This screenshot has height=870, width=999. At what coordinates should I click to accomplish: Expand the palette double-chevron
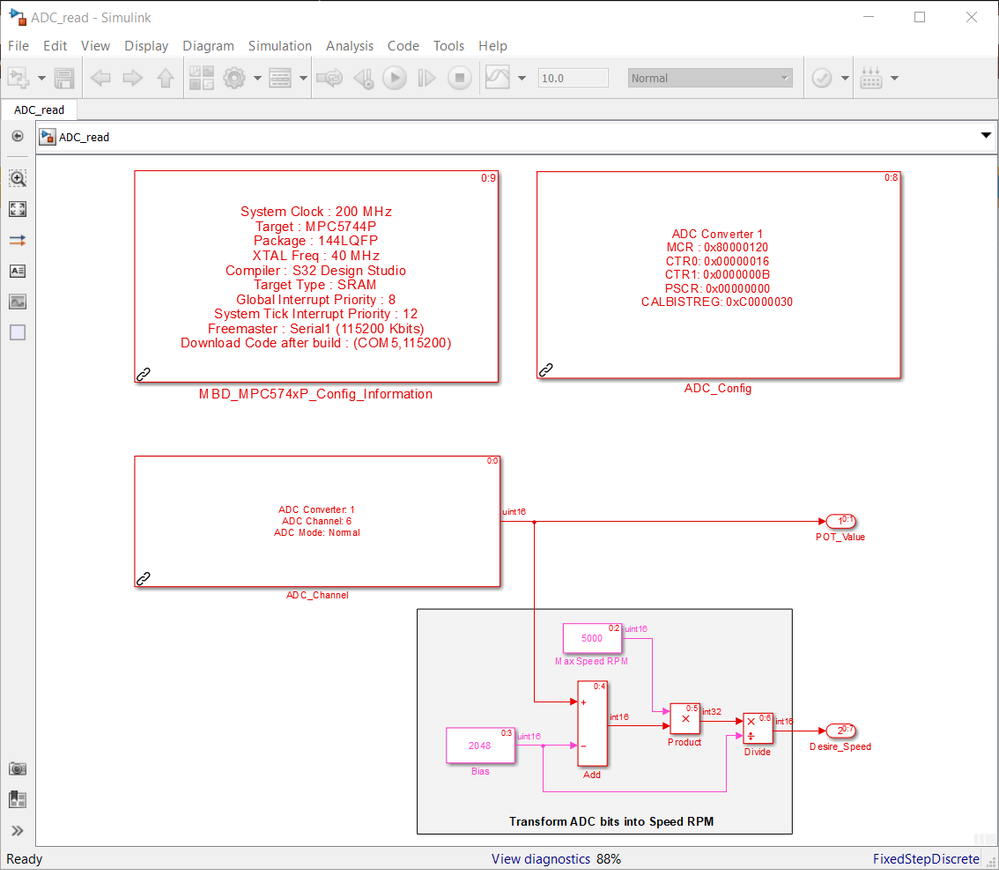(x=18, y=831)
